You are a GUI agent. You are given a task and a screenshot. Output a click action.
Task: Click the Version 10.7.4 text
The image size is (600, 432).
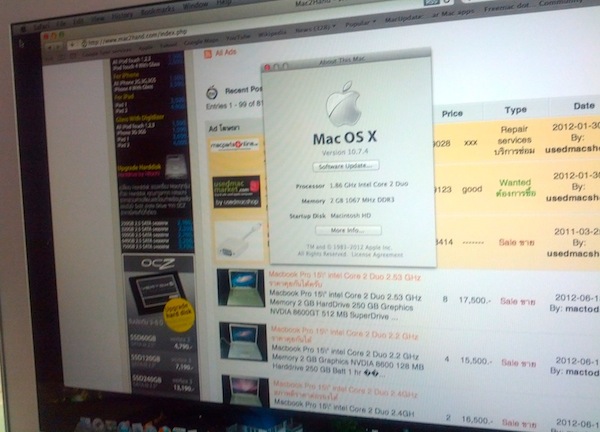click(344, 150)
